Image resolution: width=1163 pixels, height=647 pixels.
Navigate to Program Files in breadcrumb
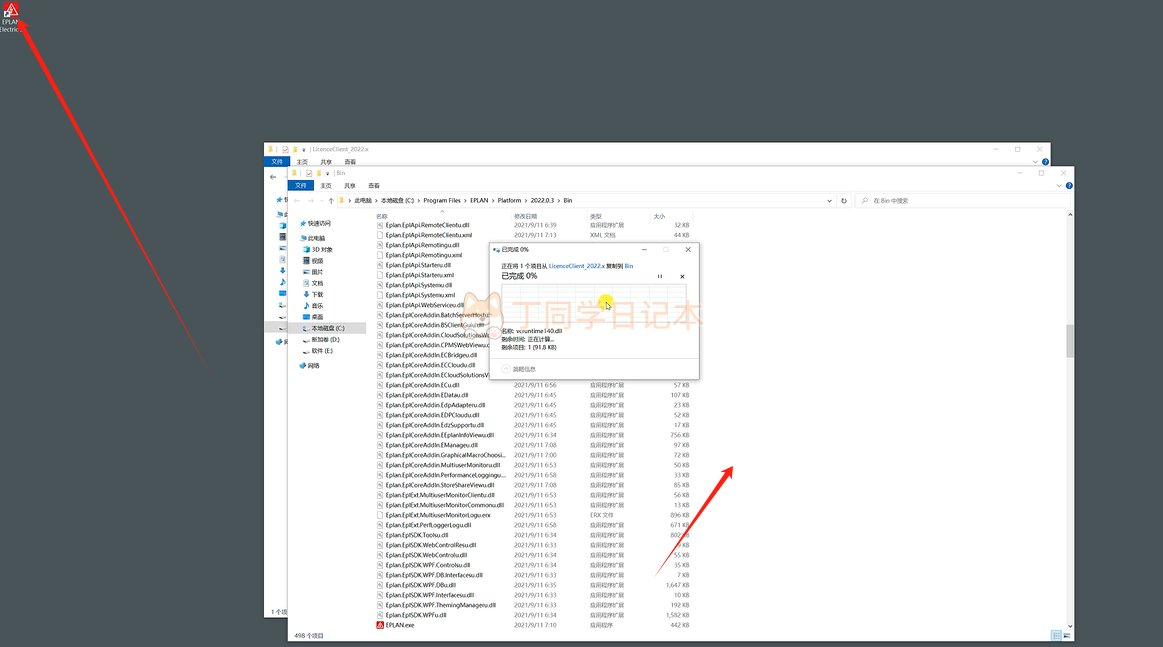click(441, 201)
